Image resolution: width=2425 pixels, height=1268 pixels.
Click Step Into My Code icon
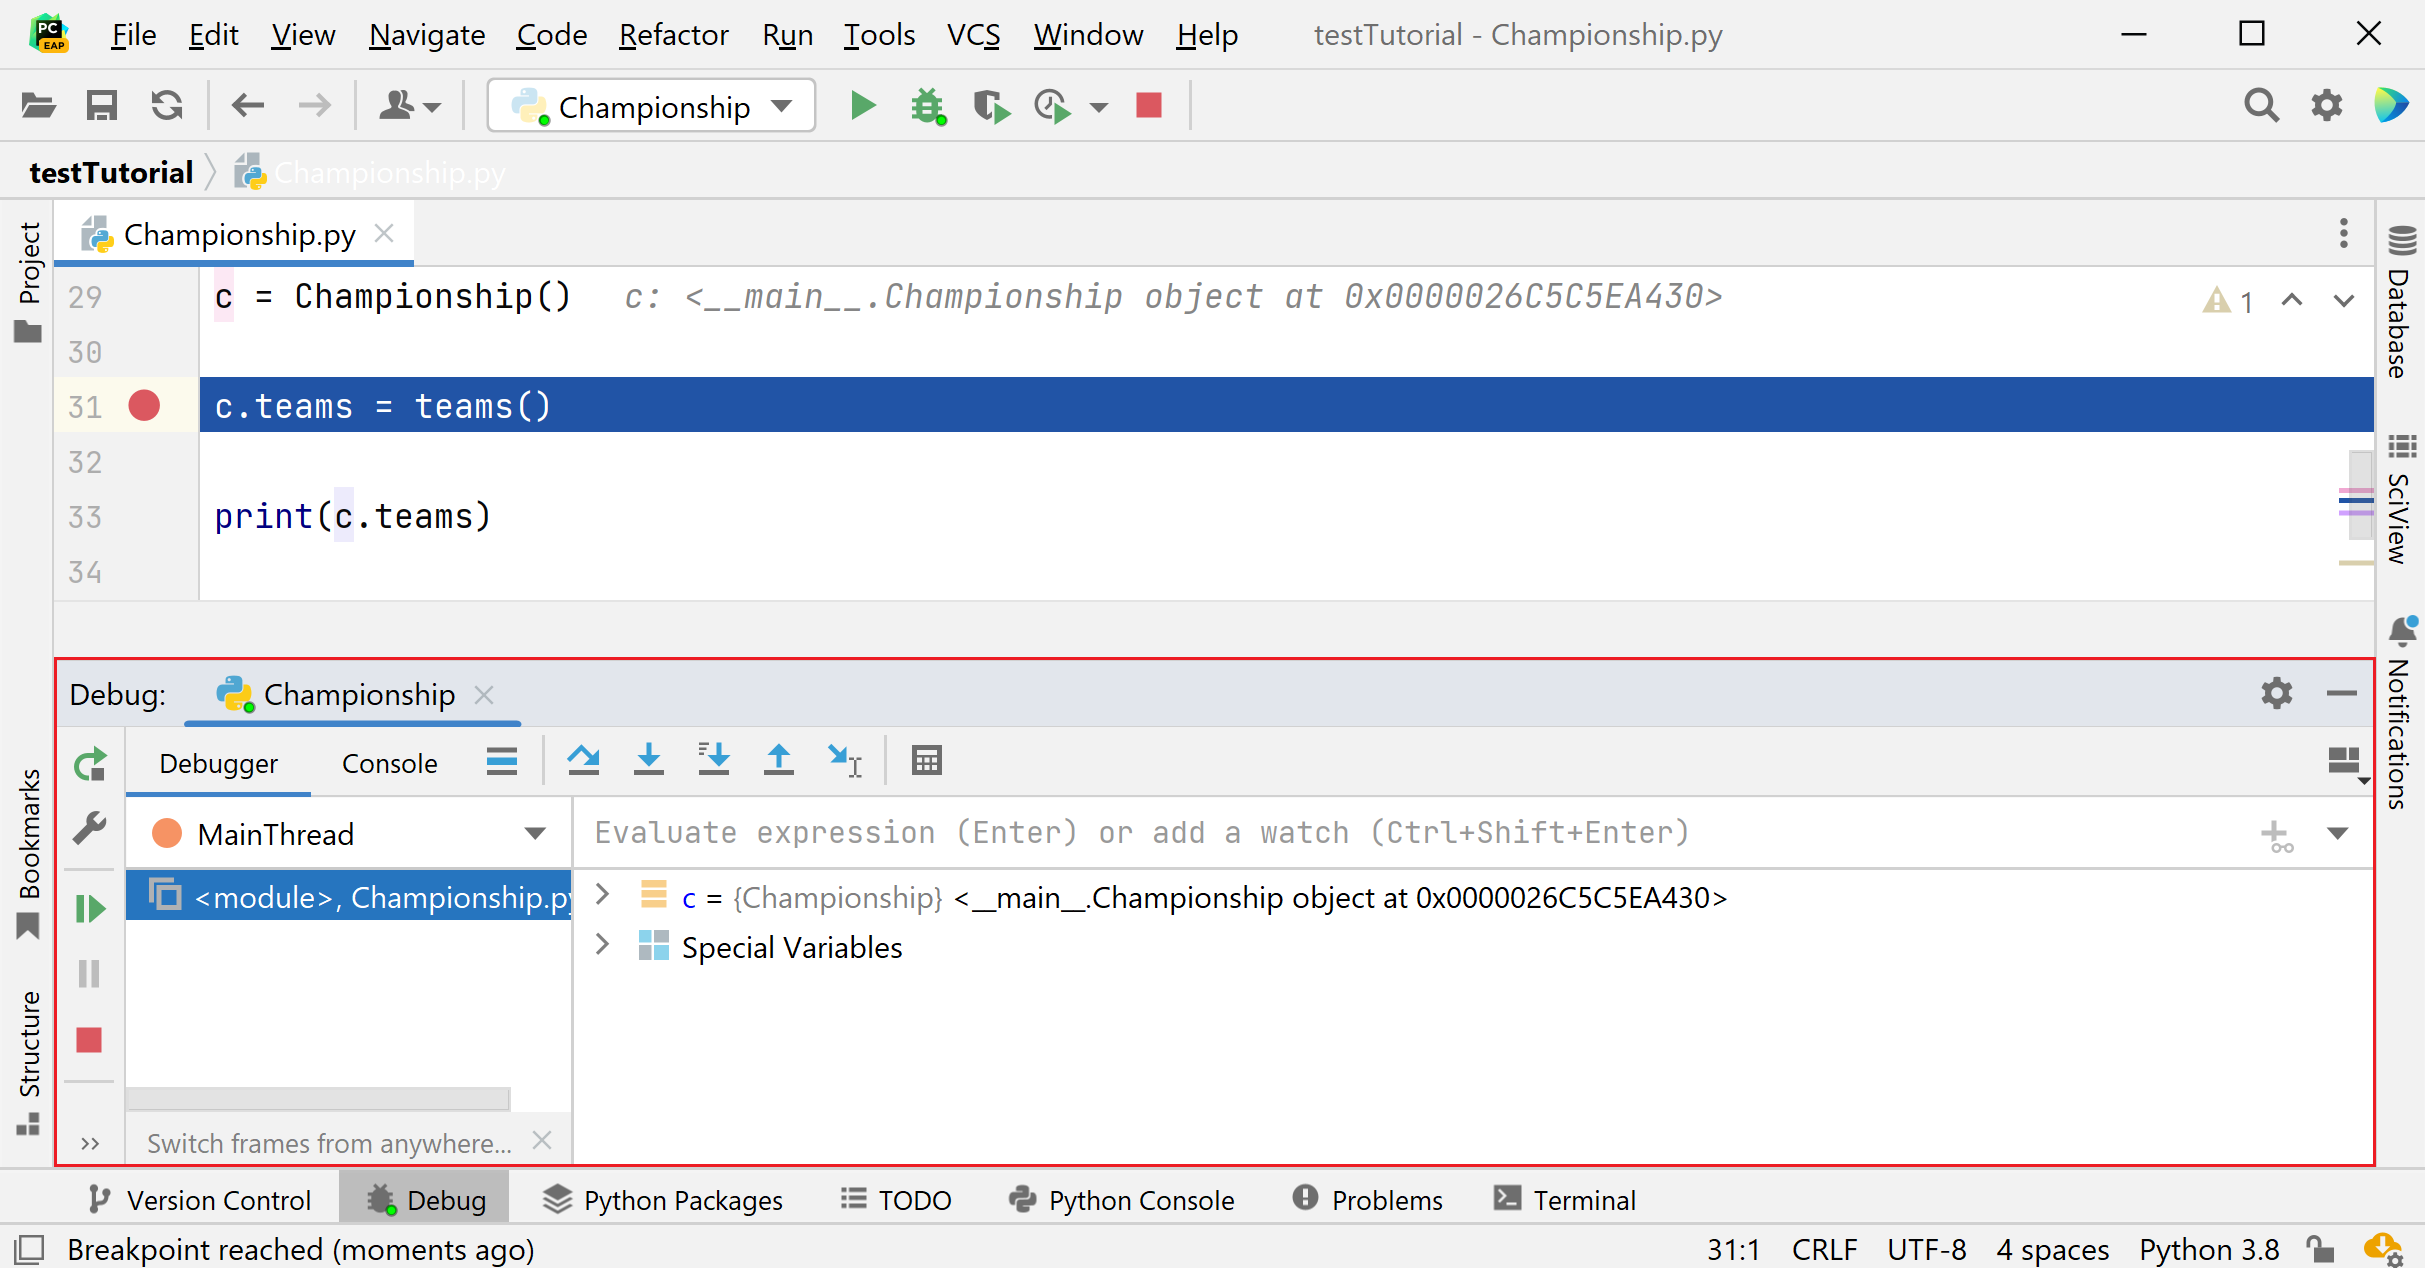click(713, 761)
